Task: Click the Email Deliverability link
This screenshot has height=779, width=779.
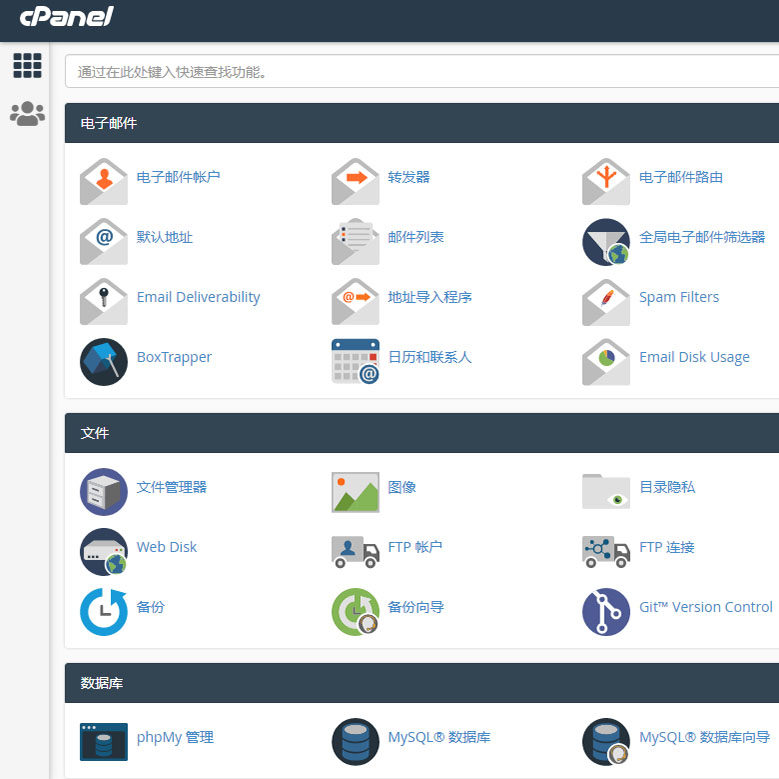Action: [x=198, y=297]
